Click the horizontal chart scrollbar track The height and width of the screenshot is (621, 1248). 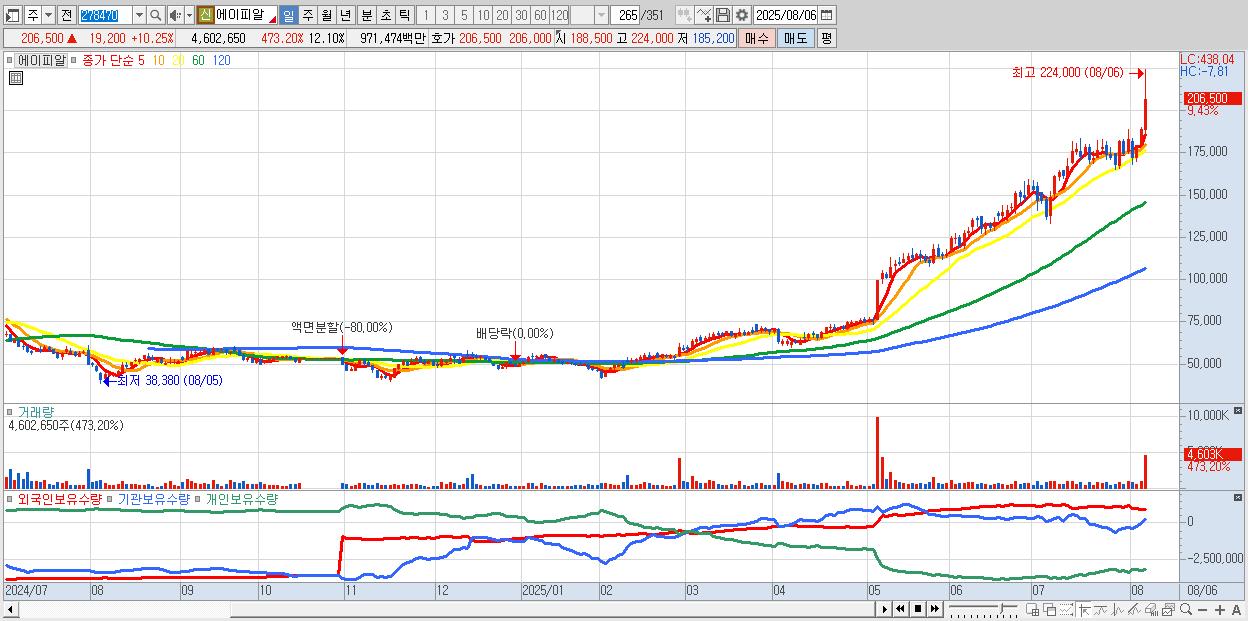pyautogui.click(x=438, y=609)
